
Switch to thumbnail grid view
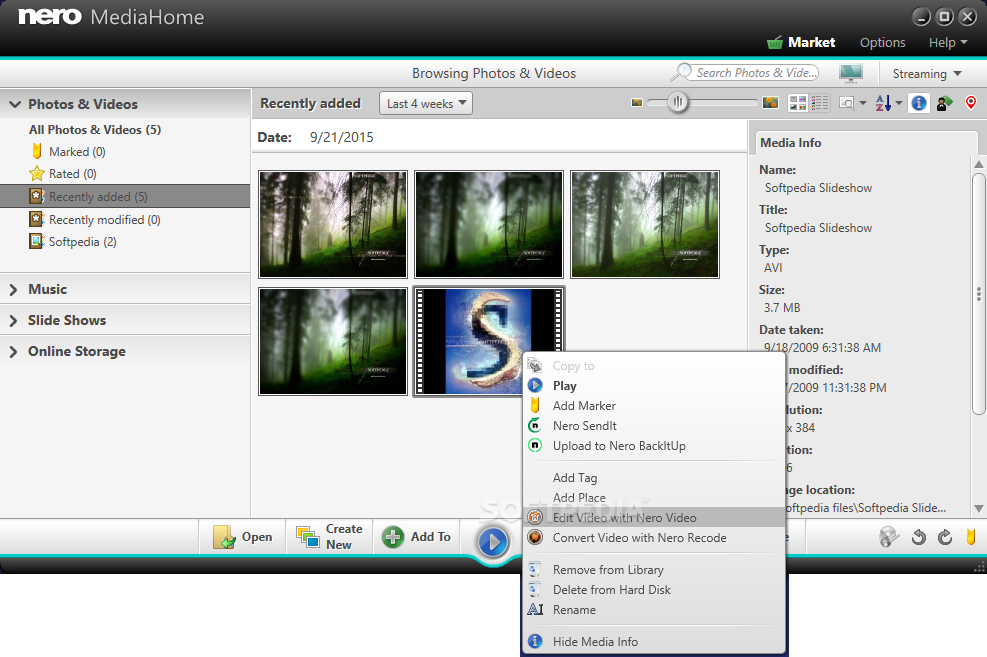point(798,103)
